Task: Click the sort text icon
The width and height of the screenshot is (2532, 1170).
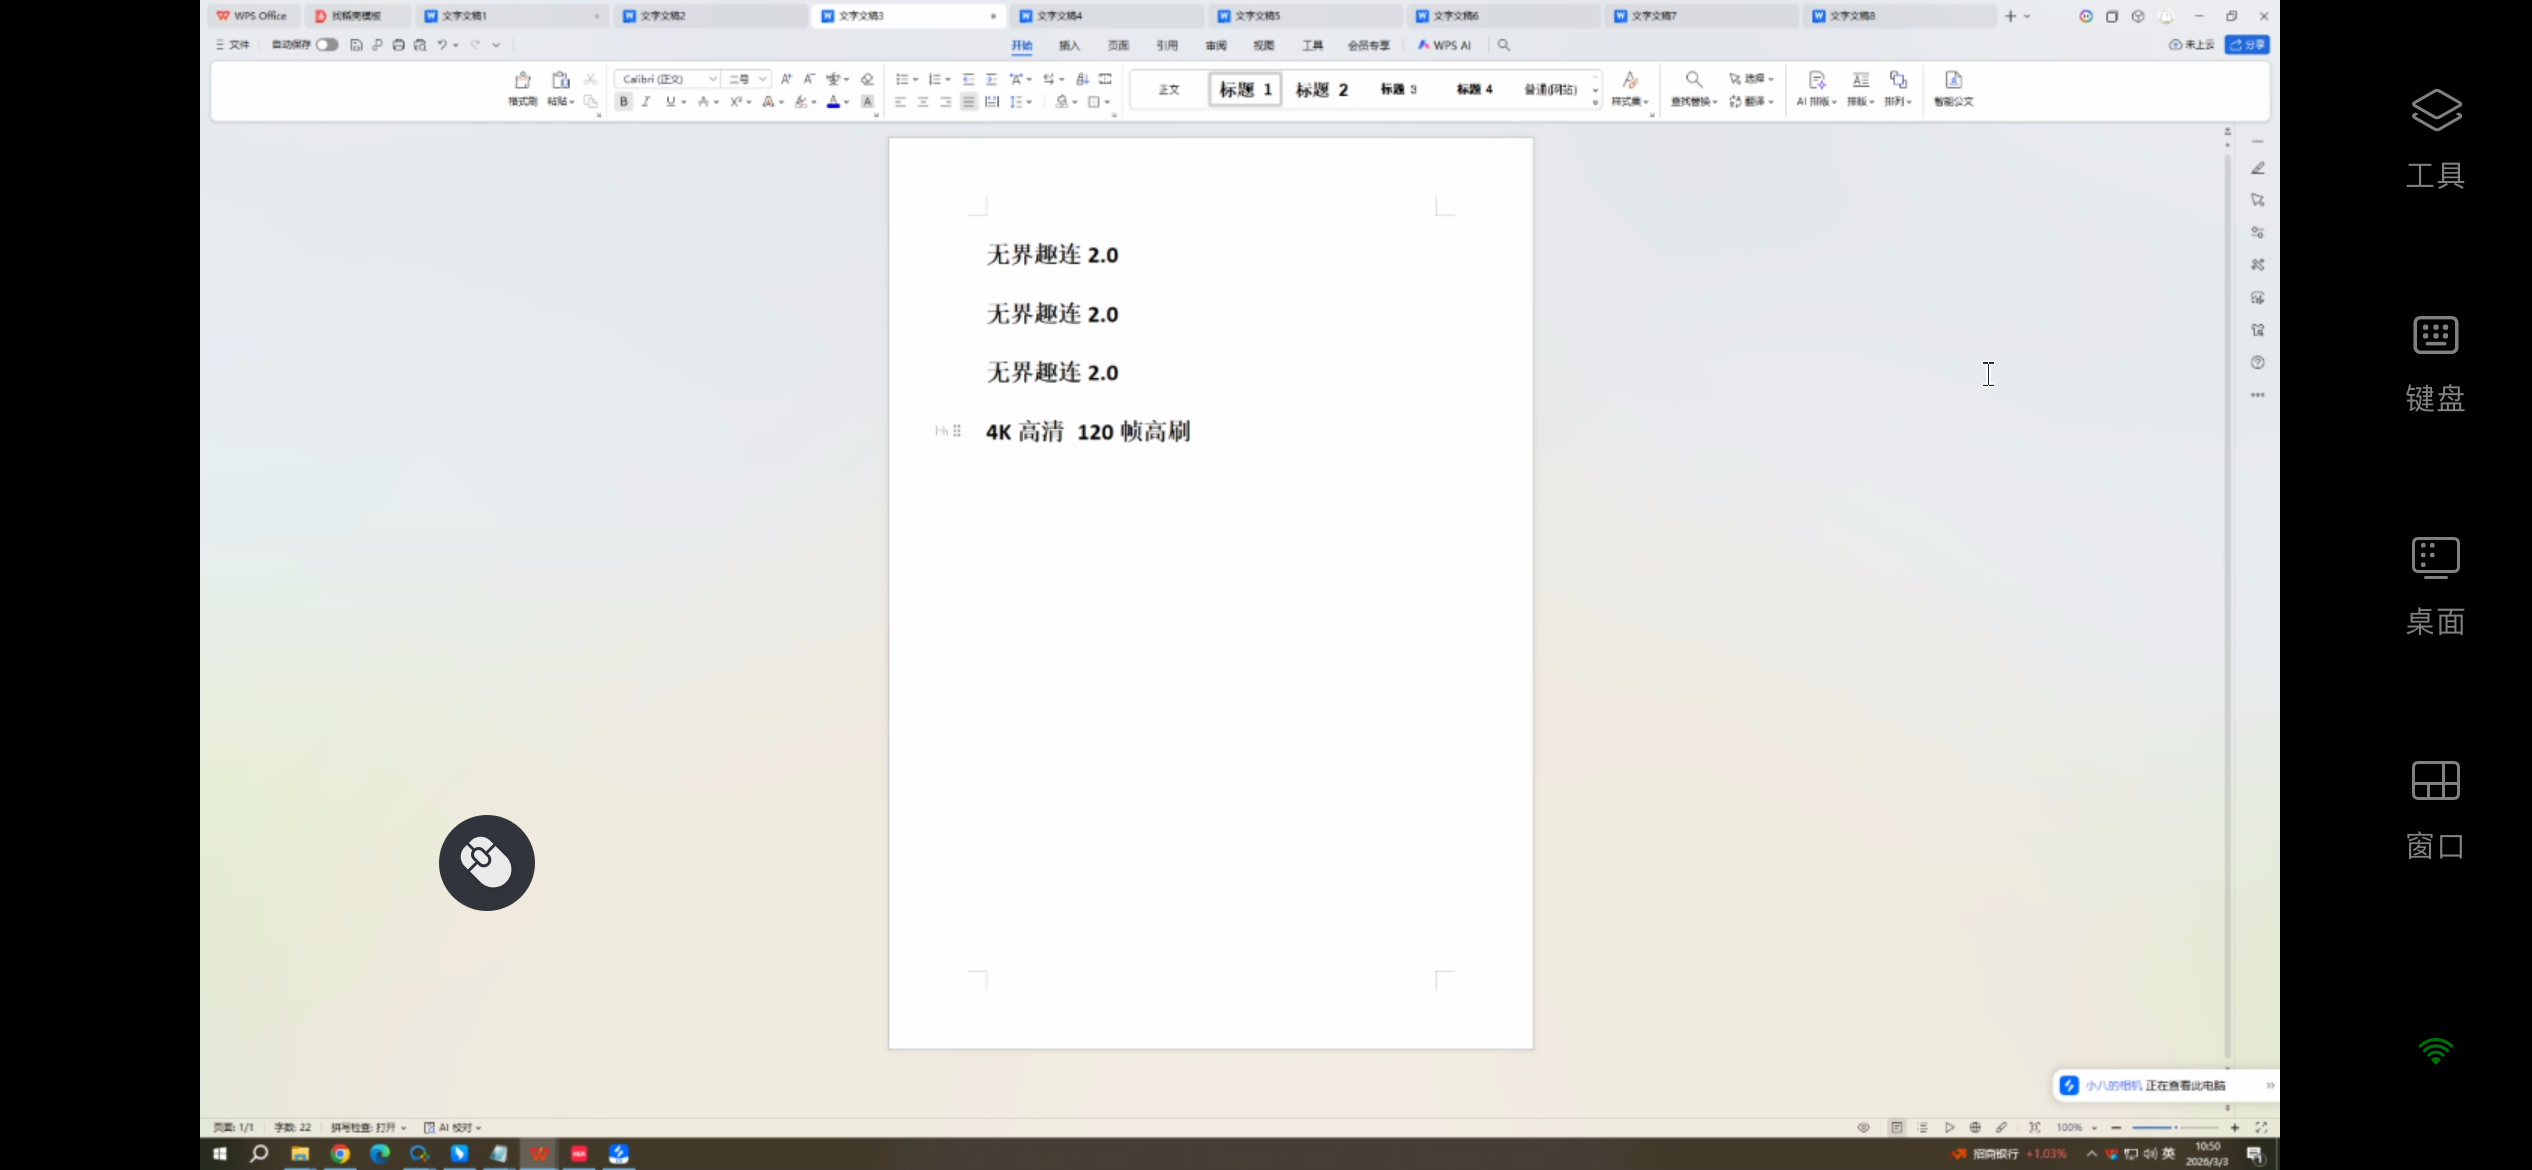Action: click(x=1082, y=79)
